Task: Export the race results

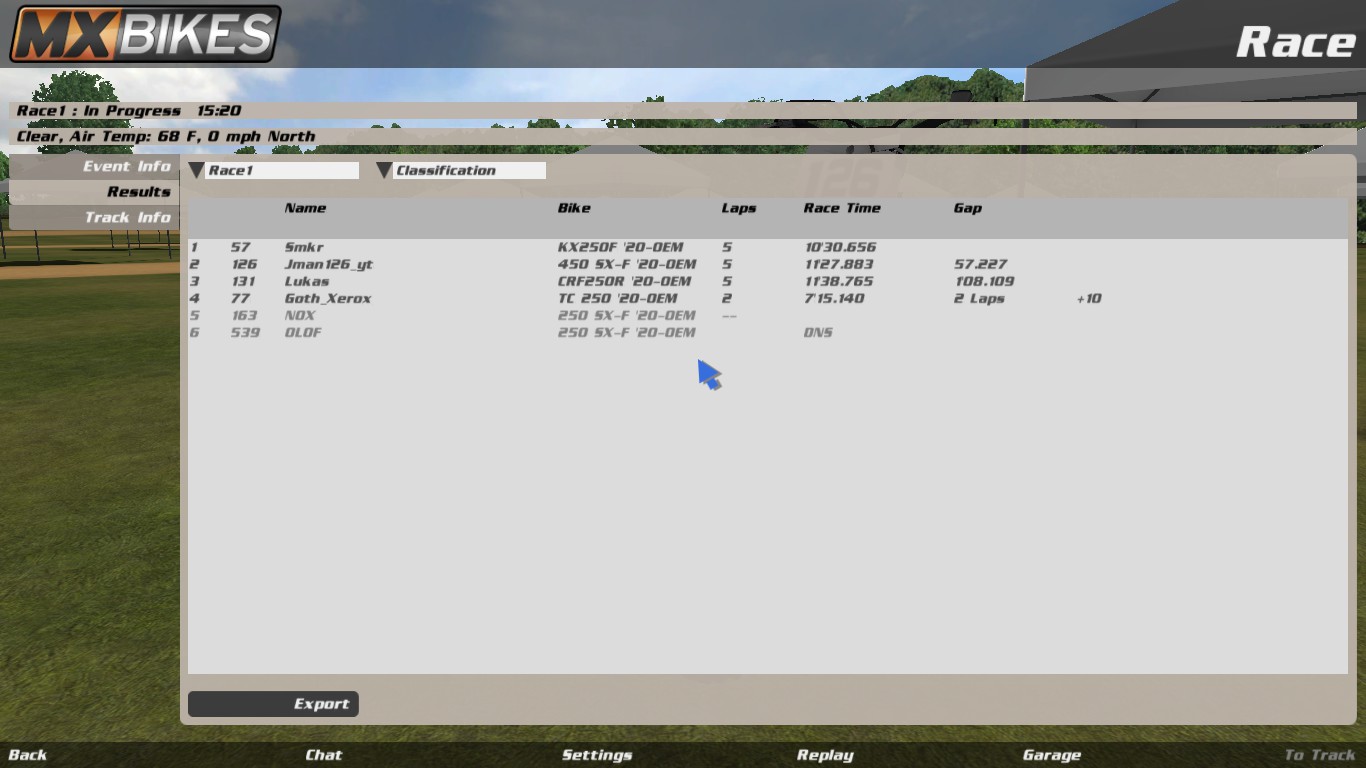Action: click(273, 704)
